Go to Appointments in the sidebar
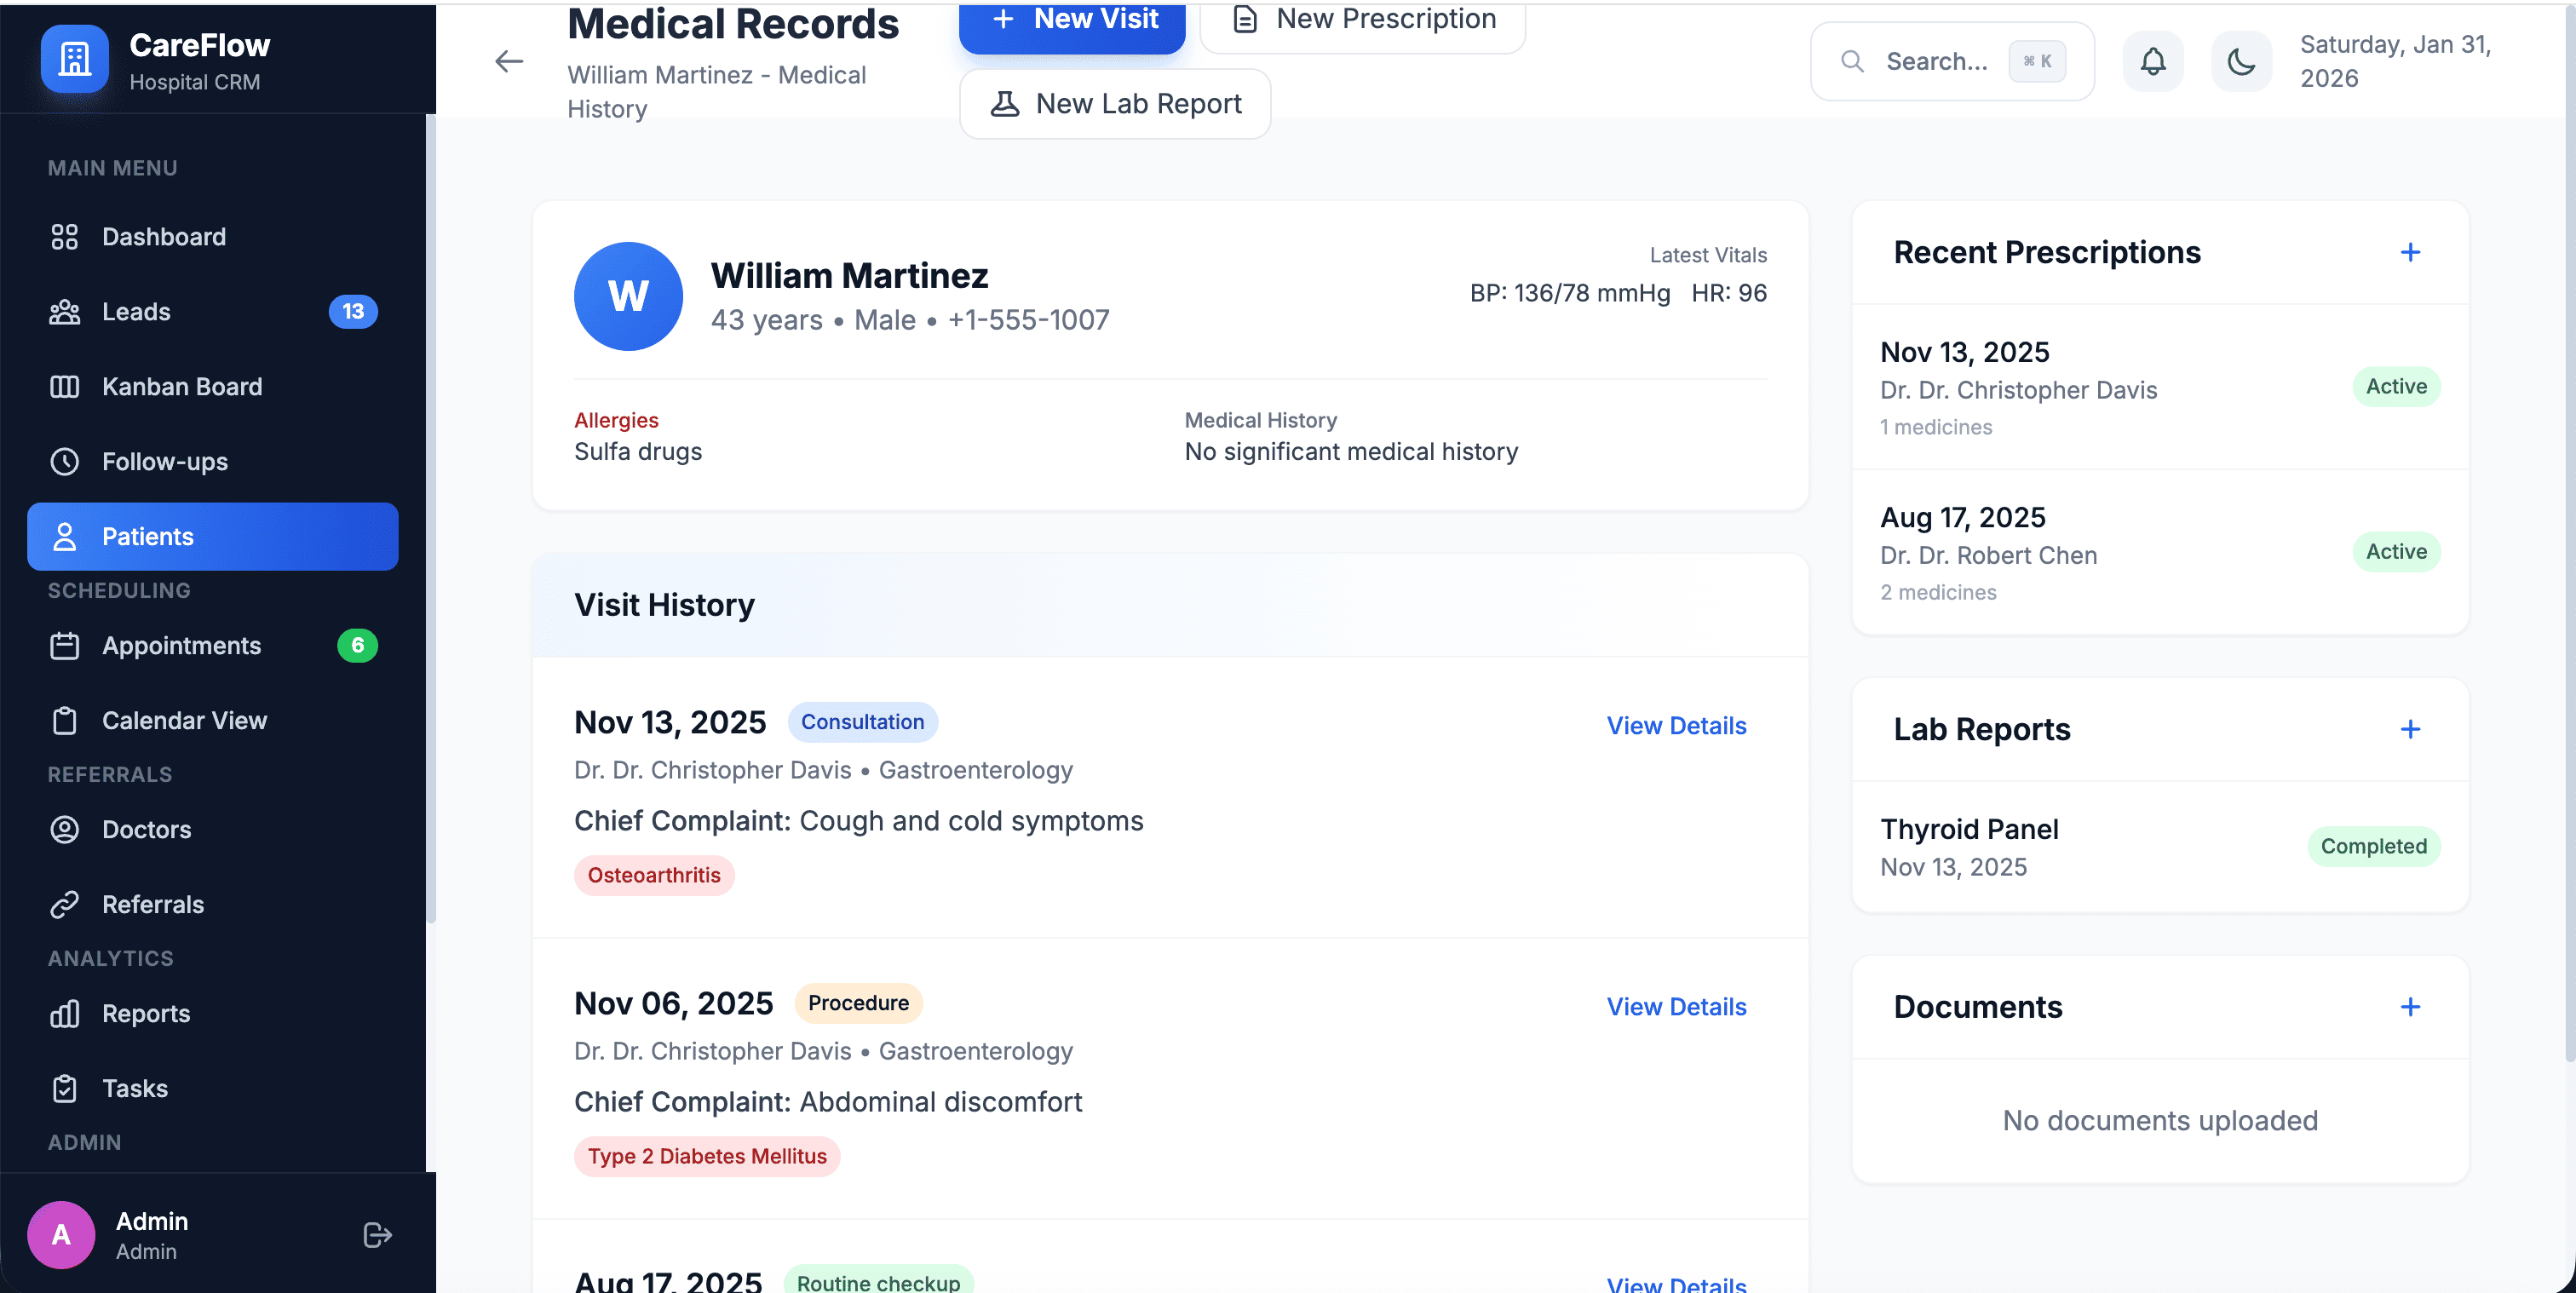This screenshot has width=2576, height=1293. (x=182, y=646)
